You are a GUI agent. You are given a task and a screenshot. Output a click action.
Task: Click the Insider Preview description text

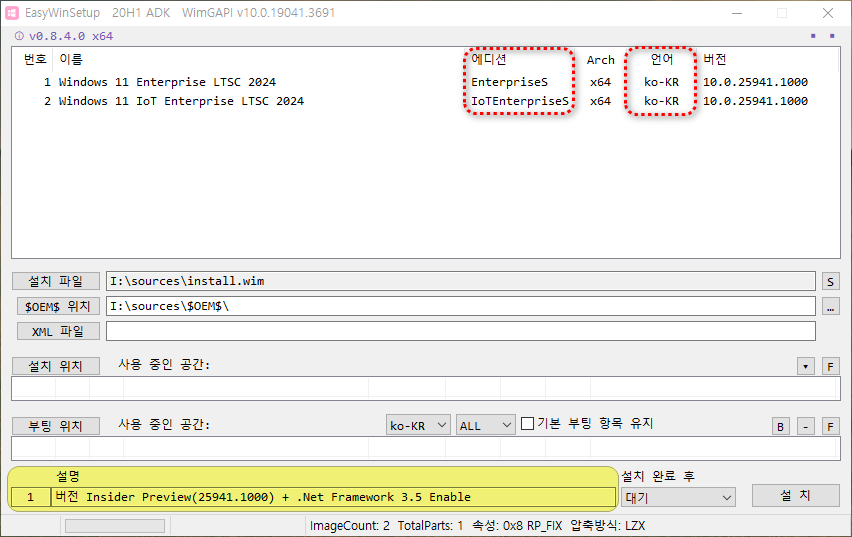[262, 497]
